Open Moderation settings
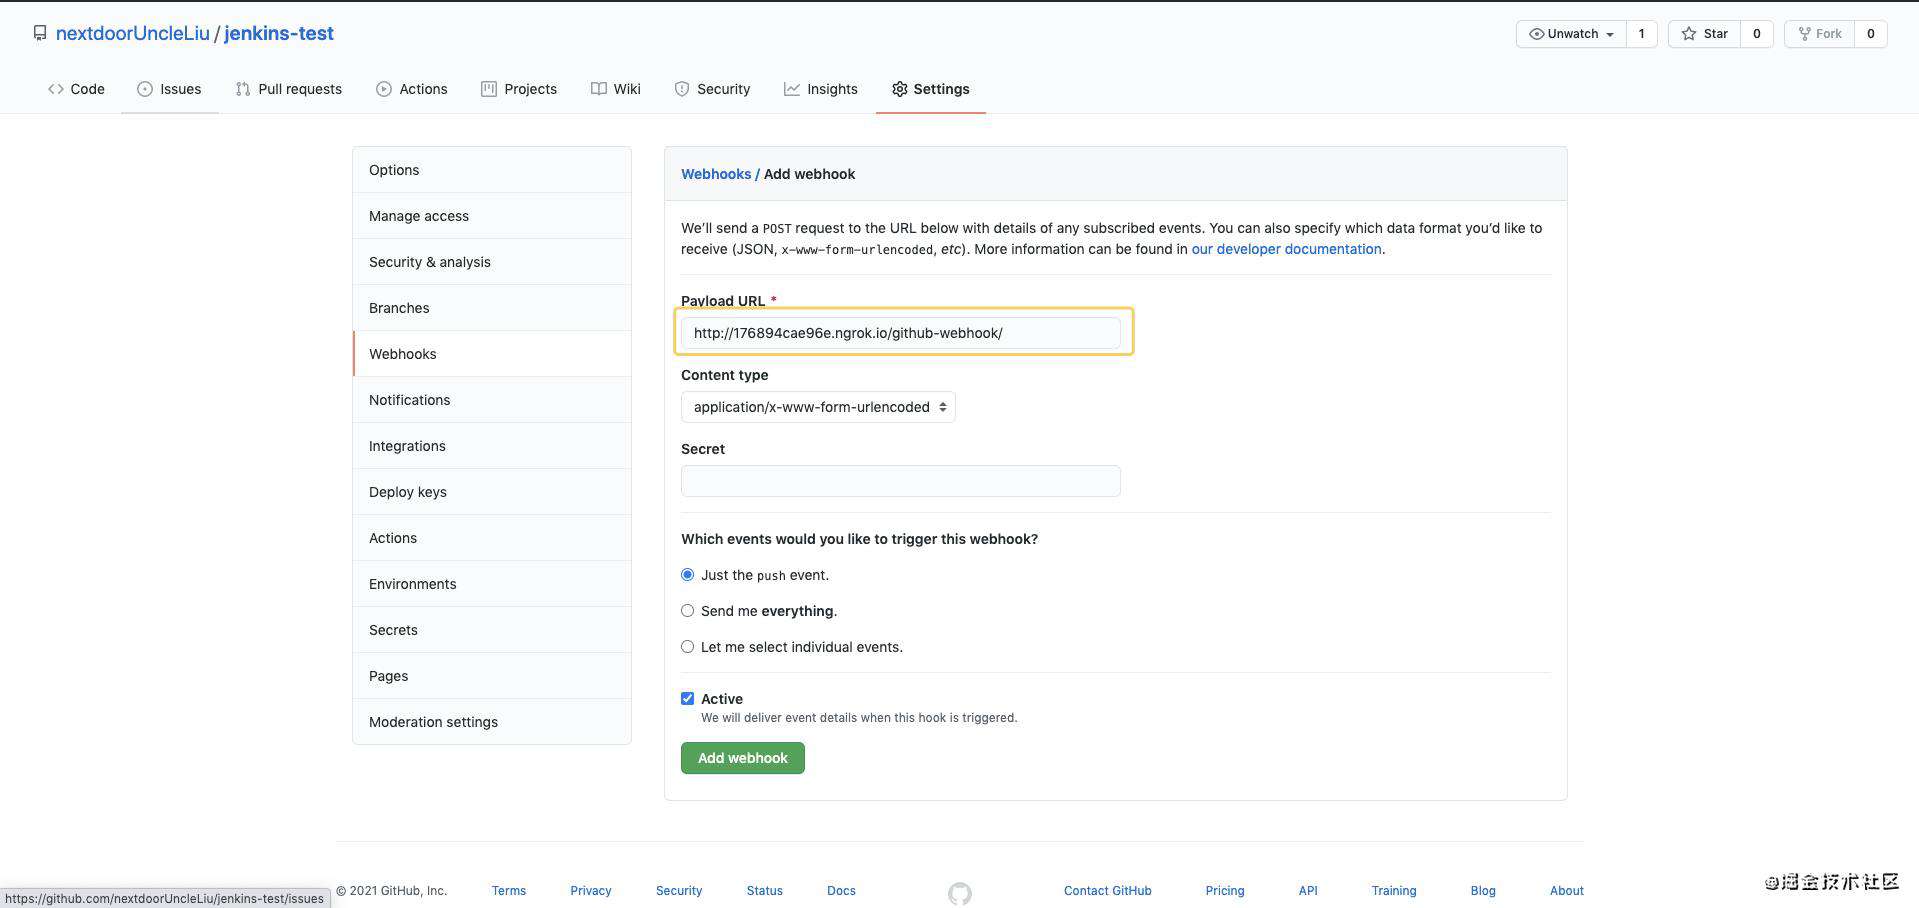The width and height of the screenshot is (1919, 908). 492,722
